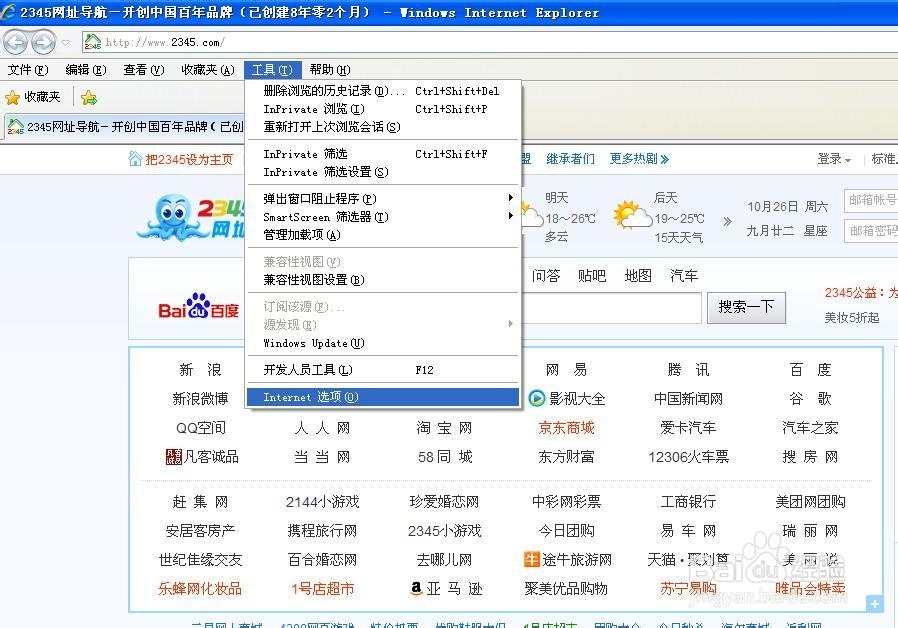Click the 2345 site icon in address bar
The height and width of the screenshot is (628, 898).
click(x=92, y=42)
